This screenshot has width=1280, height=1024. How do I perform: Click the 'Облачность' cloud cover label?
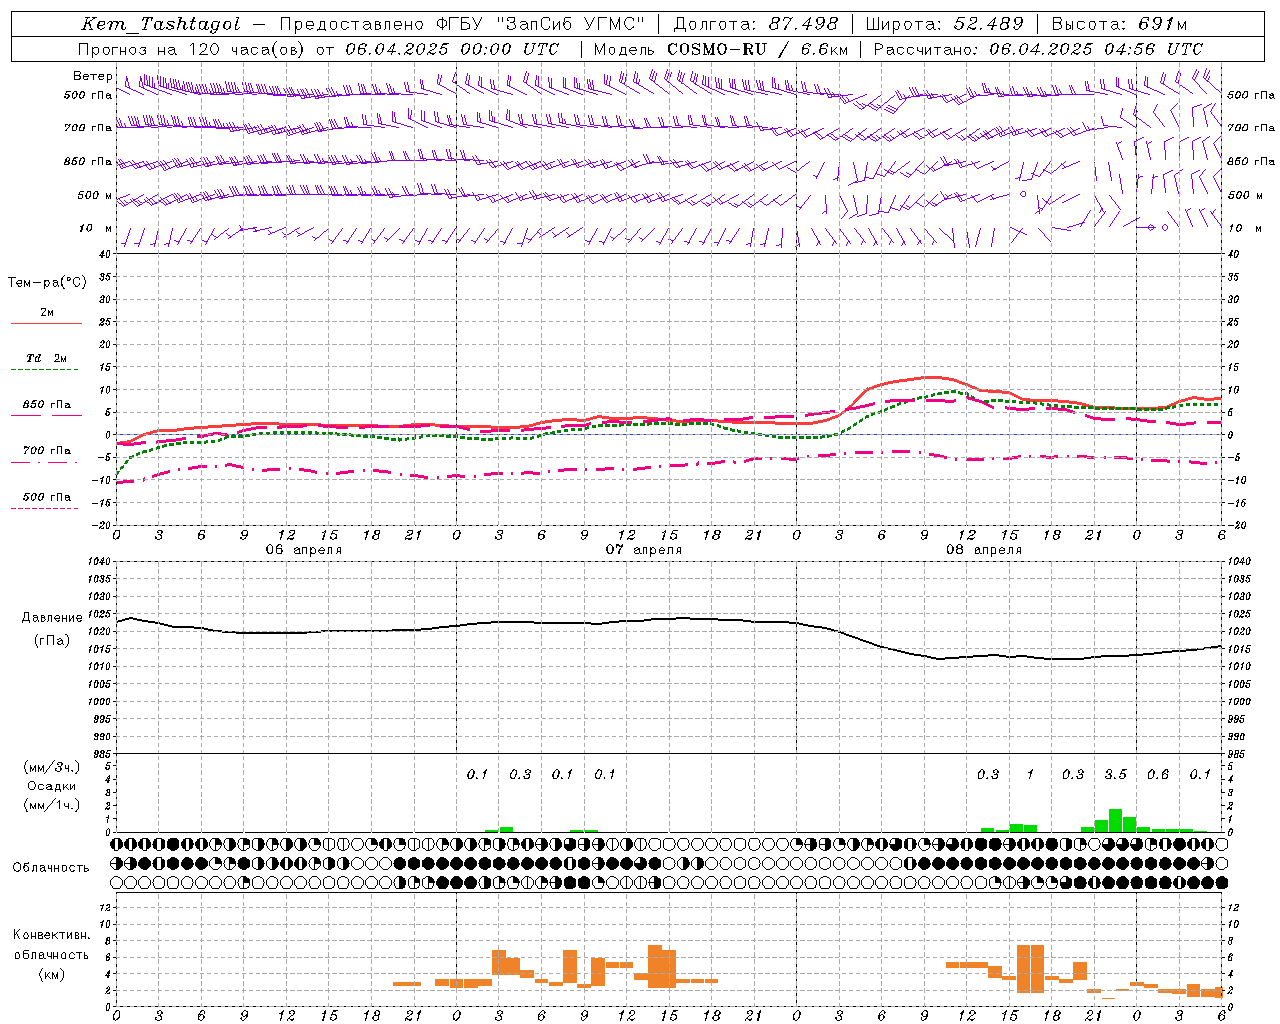(x=51, y=868)
